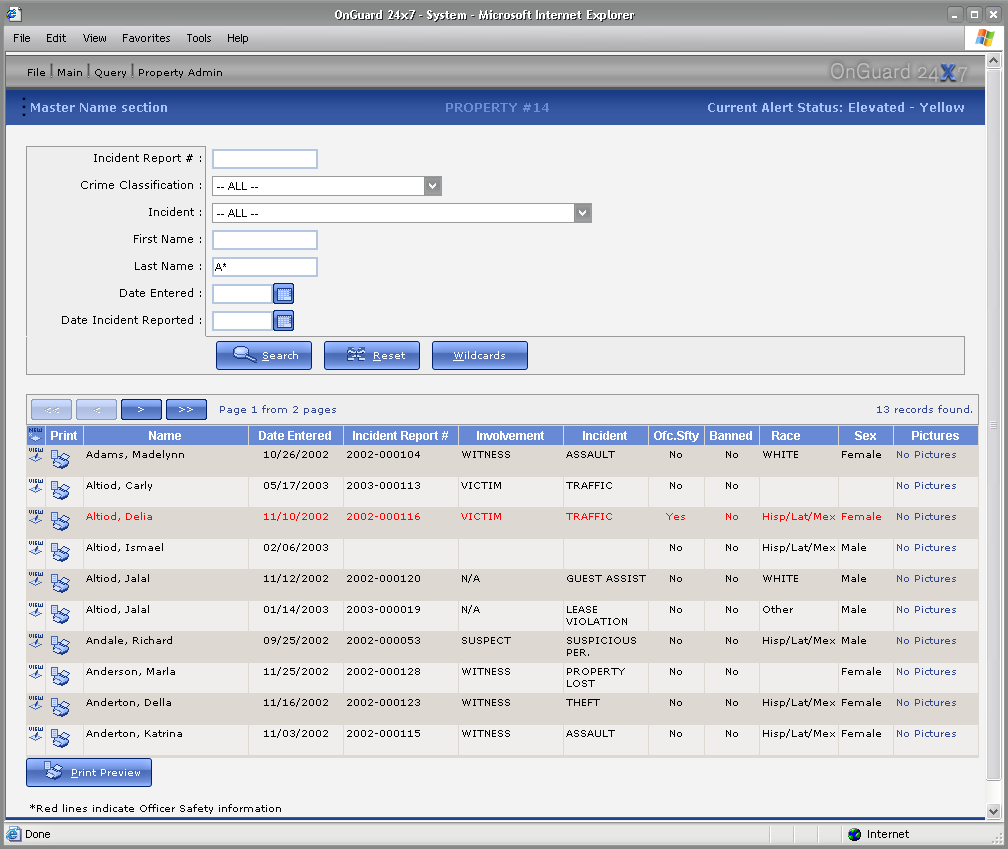Sort by the Name column header
Screen dimensions: 1008x849
[x=165, y=436]
